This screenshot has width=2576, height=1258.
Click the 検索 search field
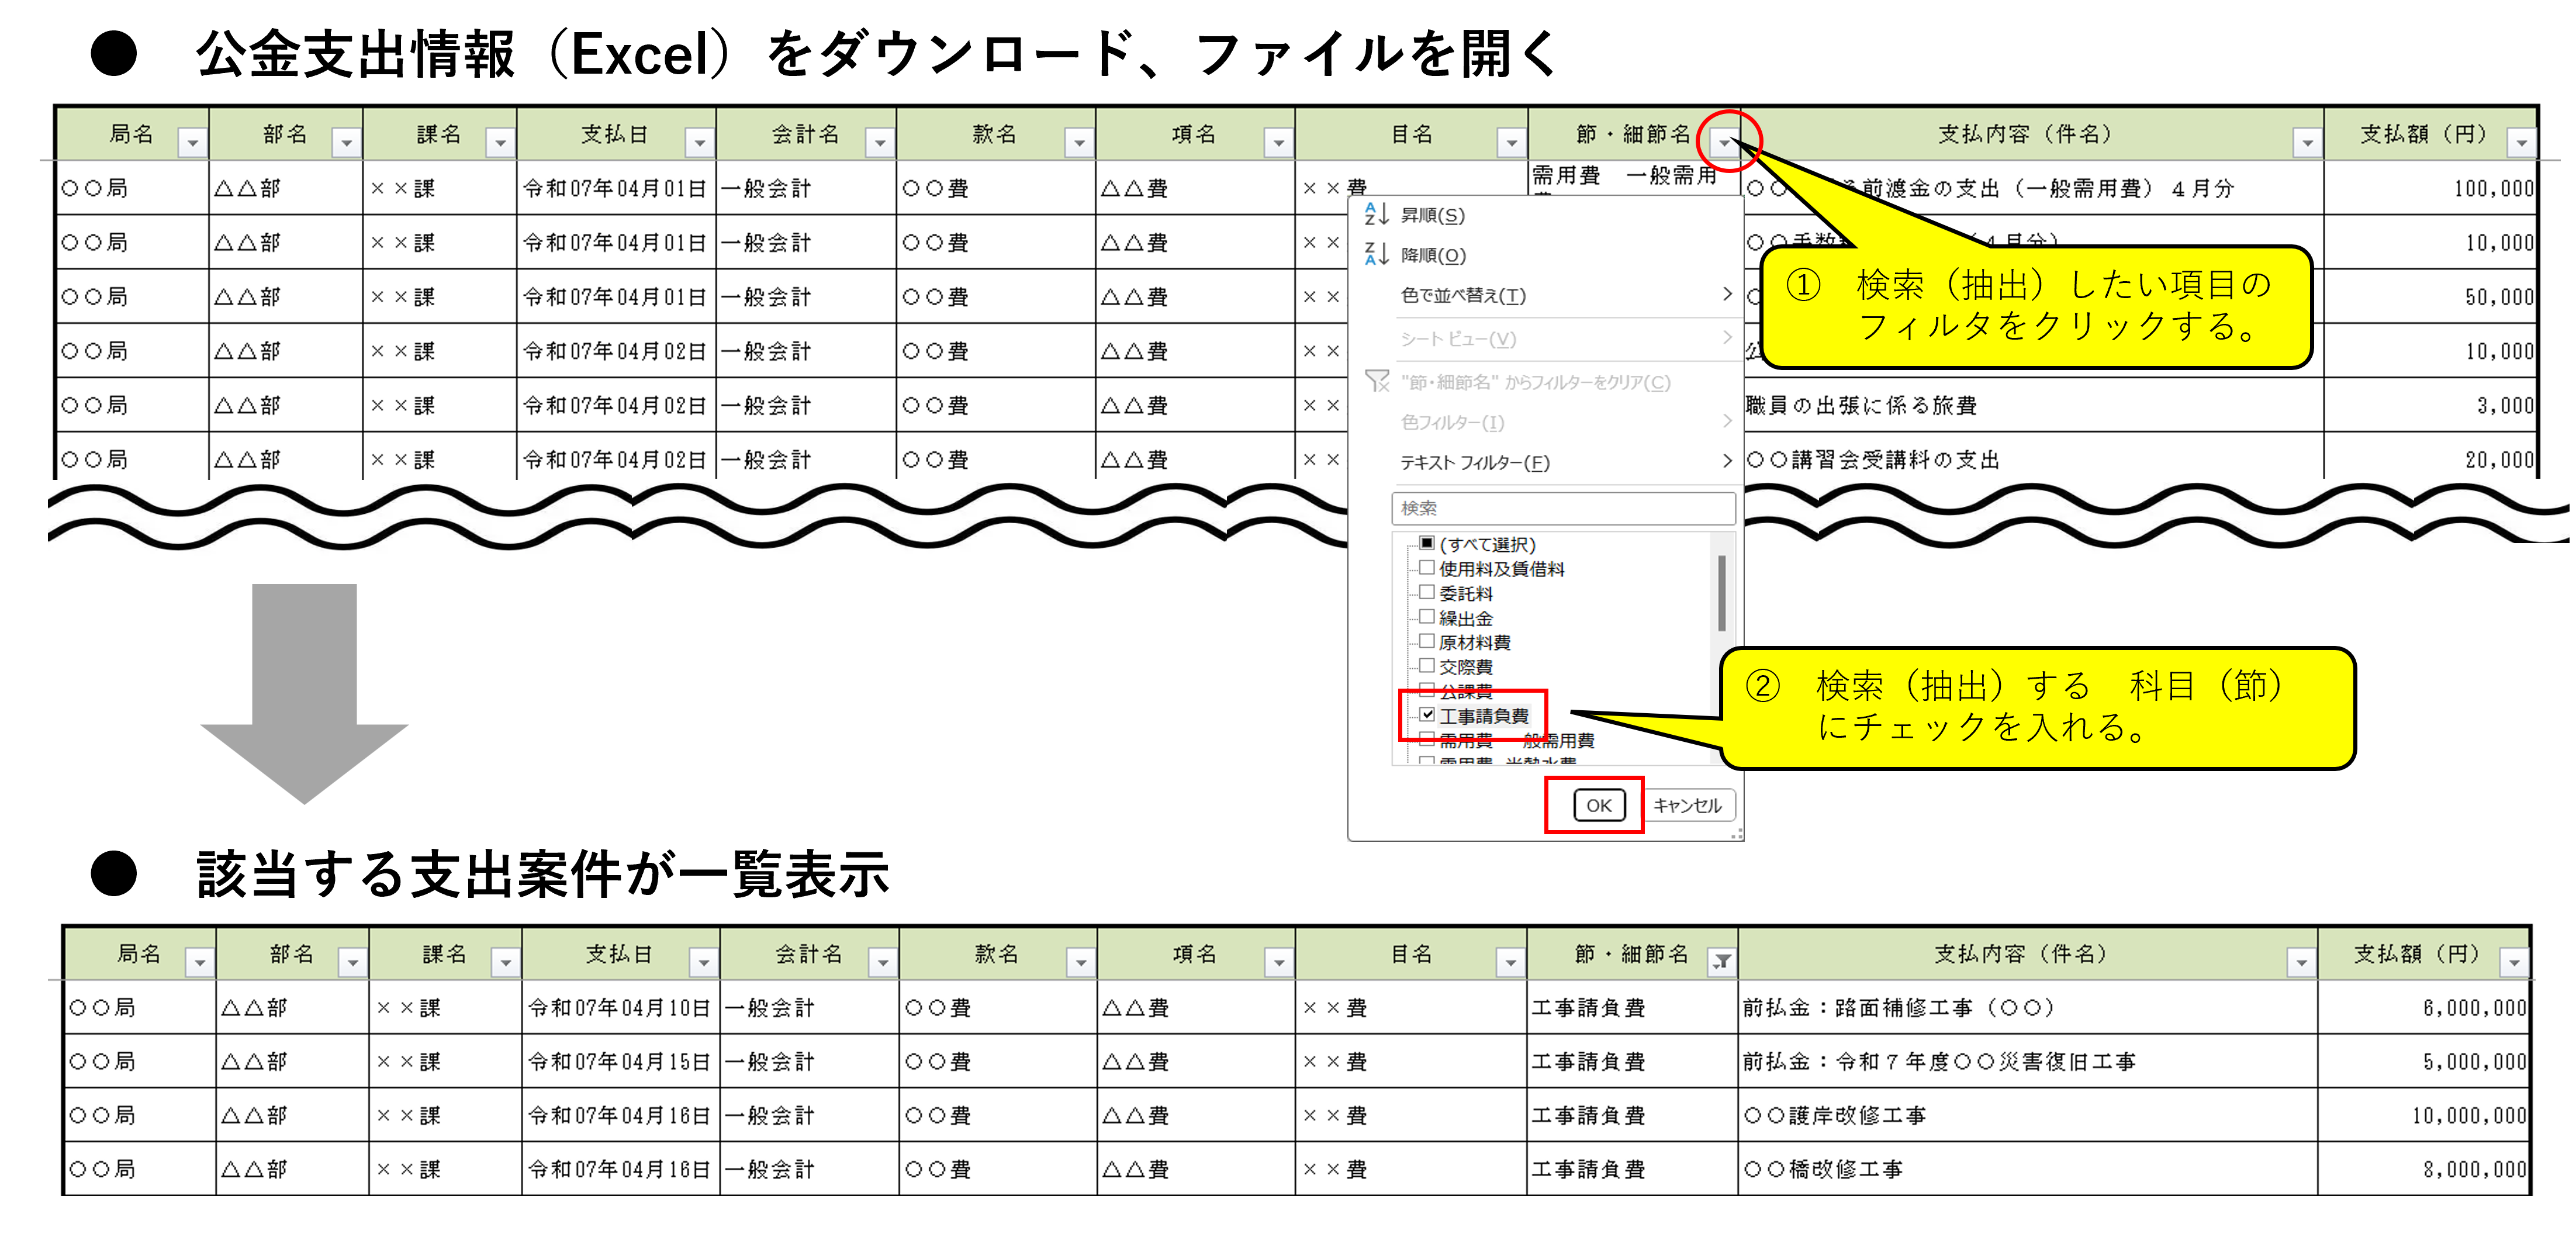click(1562, 508)
